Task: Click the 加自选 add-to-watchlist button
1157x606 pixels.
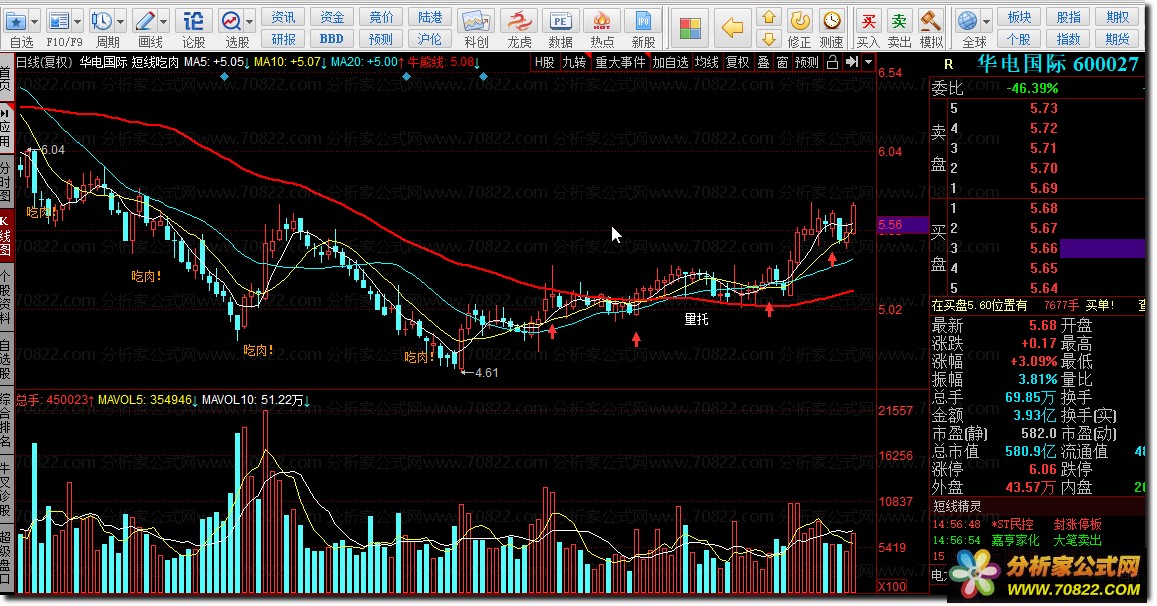Action: click(670, 63)
